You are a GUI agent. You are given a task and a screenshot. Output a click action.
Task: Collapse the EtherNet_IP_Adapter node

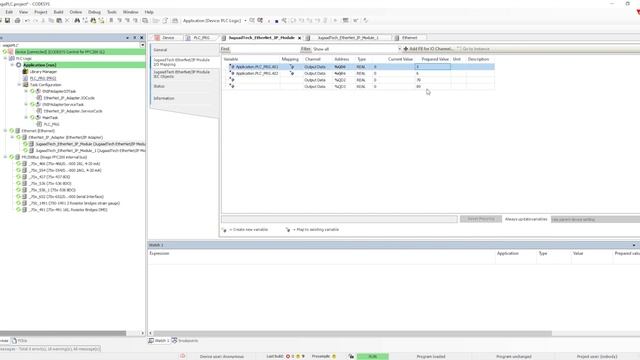[12, 137]
